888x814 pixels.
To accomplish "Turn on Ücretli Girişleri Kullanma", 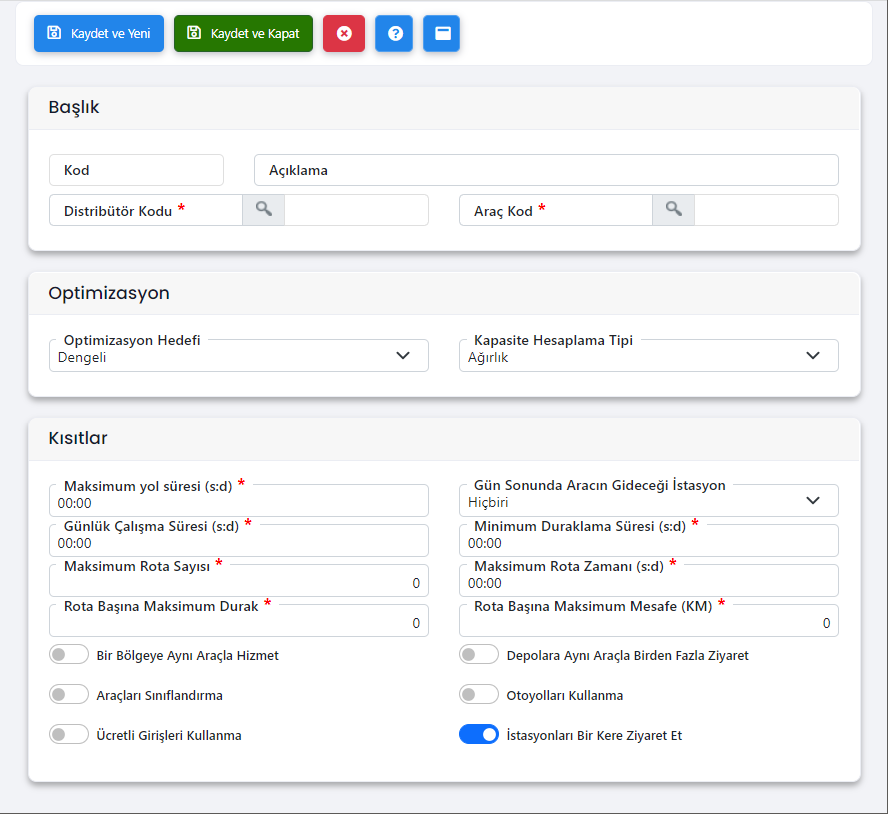I will [69, 734].
